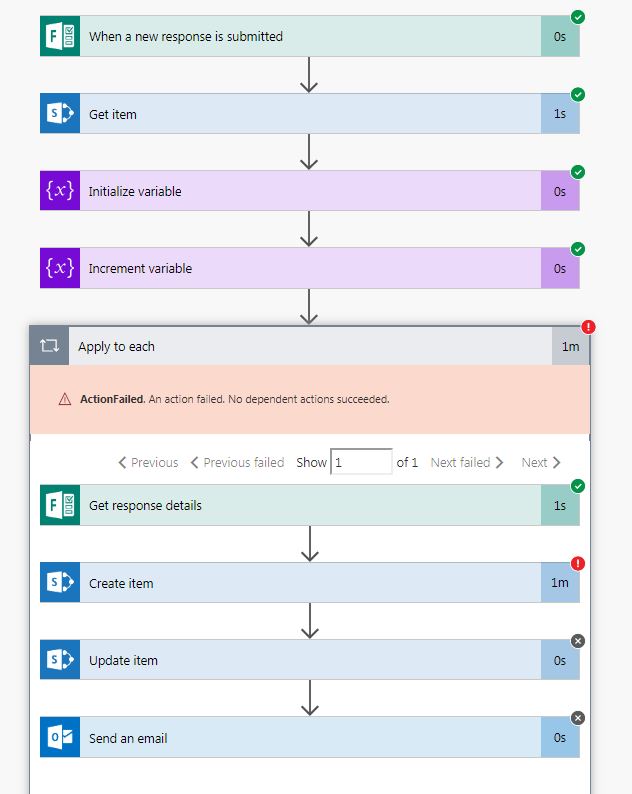Click the warning triangle beside ActionFailed
Viewport: 632px width, 794px height.
tap(65, 399)
